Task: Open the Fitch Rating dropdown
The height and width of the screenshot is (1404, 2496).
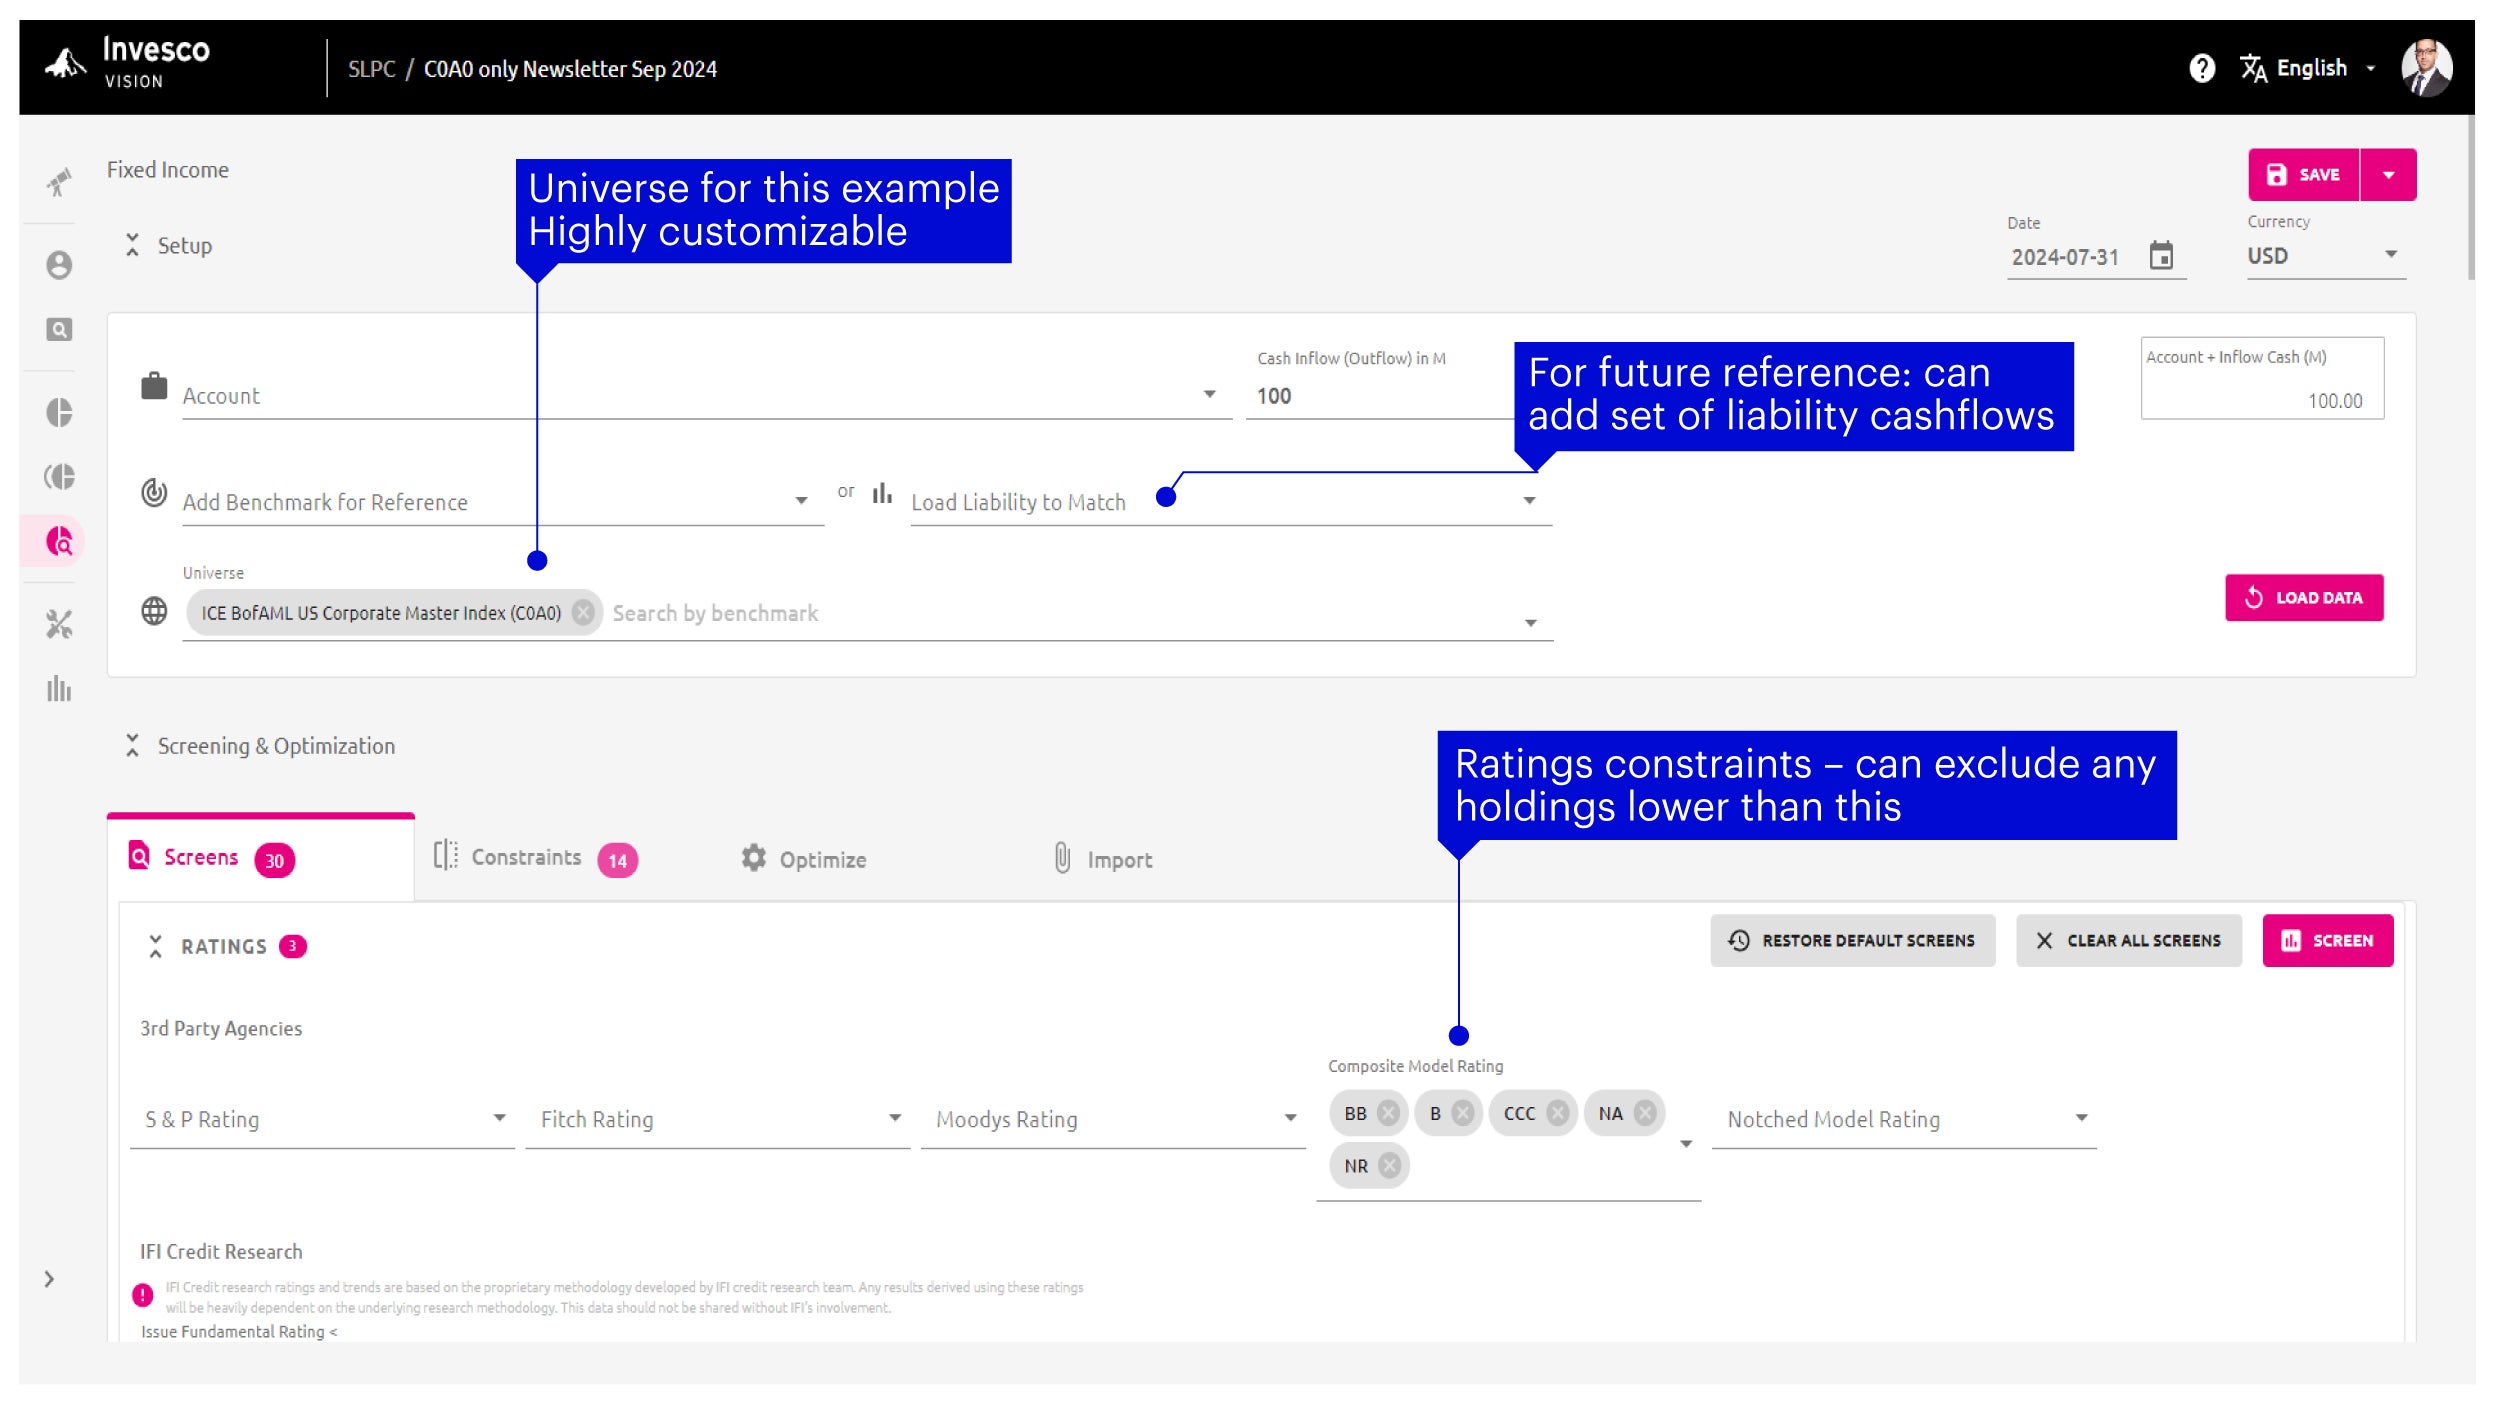Action: (717, 1120)
